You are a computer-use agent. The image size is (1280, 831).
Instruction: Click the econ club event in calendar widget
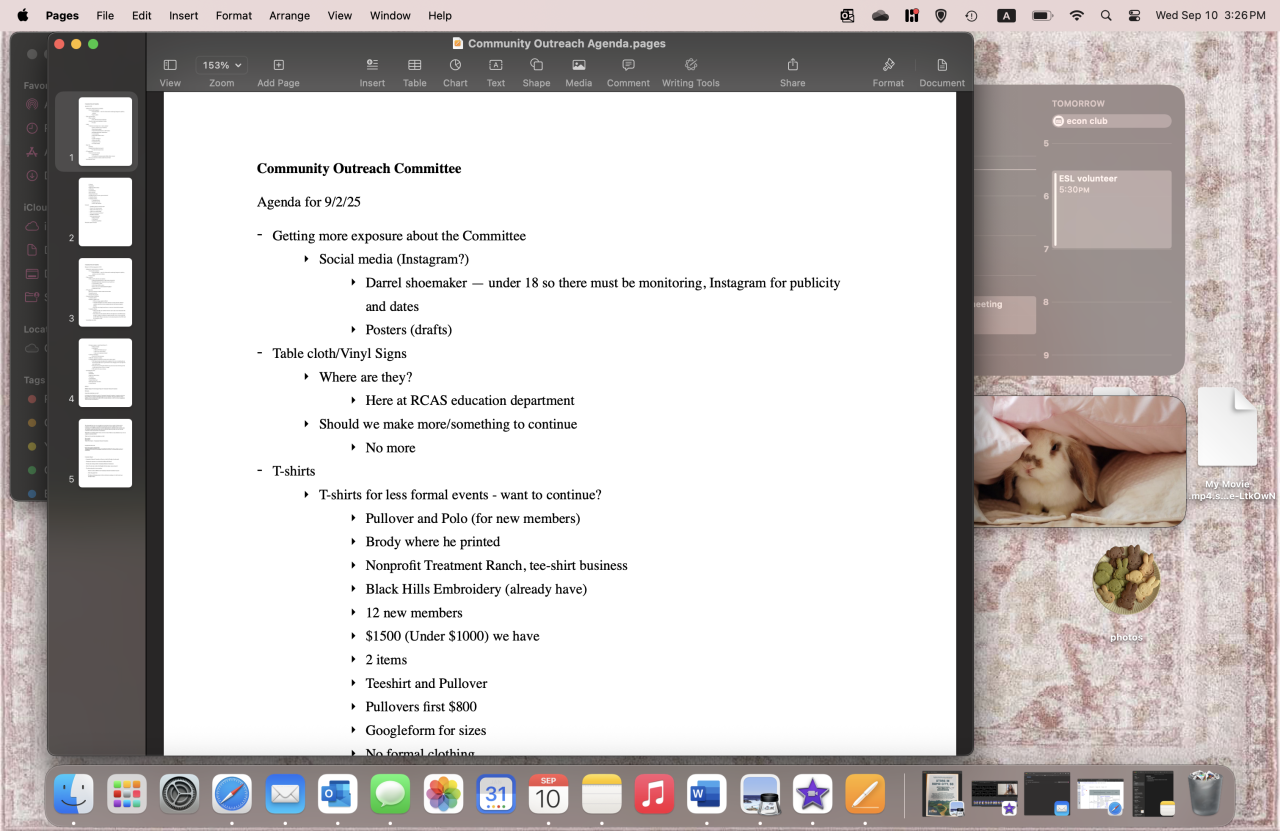tap(1110, 121)
